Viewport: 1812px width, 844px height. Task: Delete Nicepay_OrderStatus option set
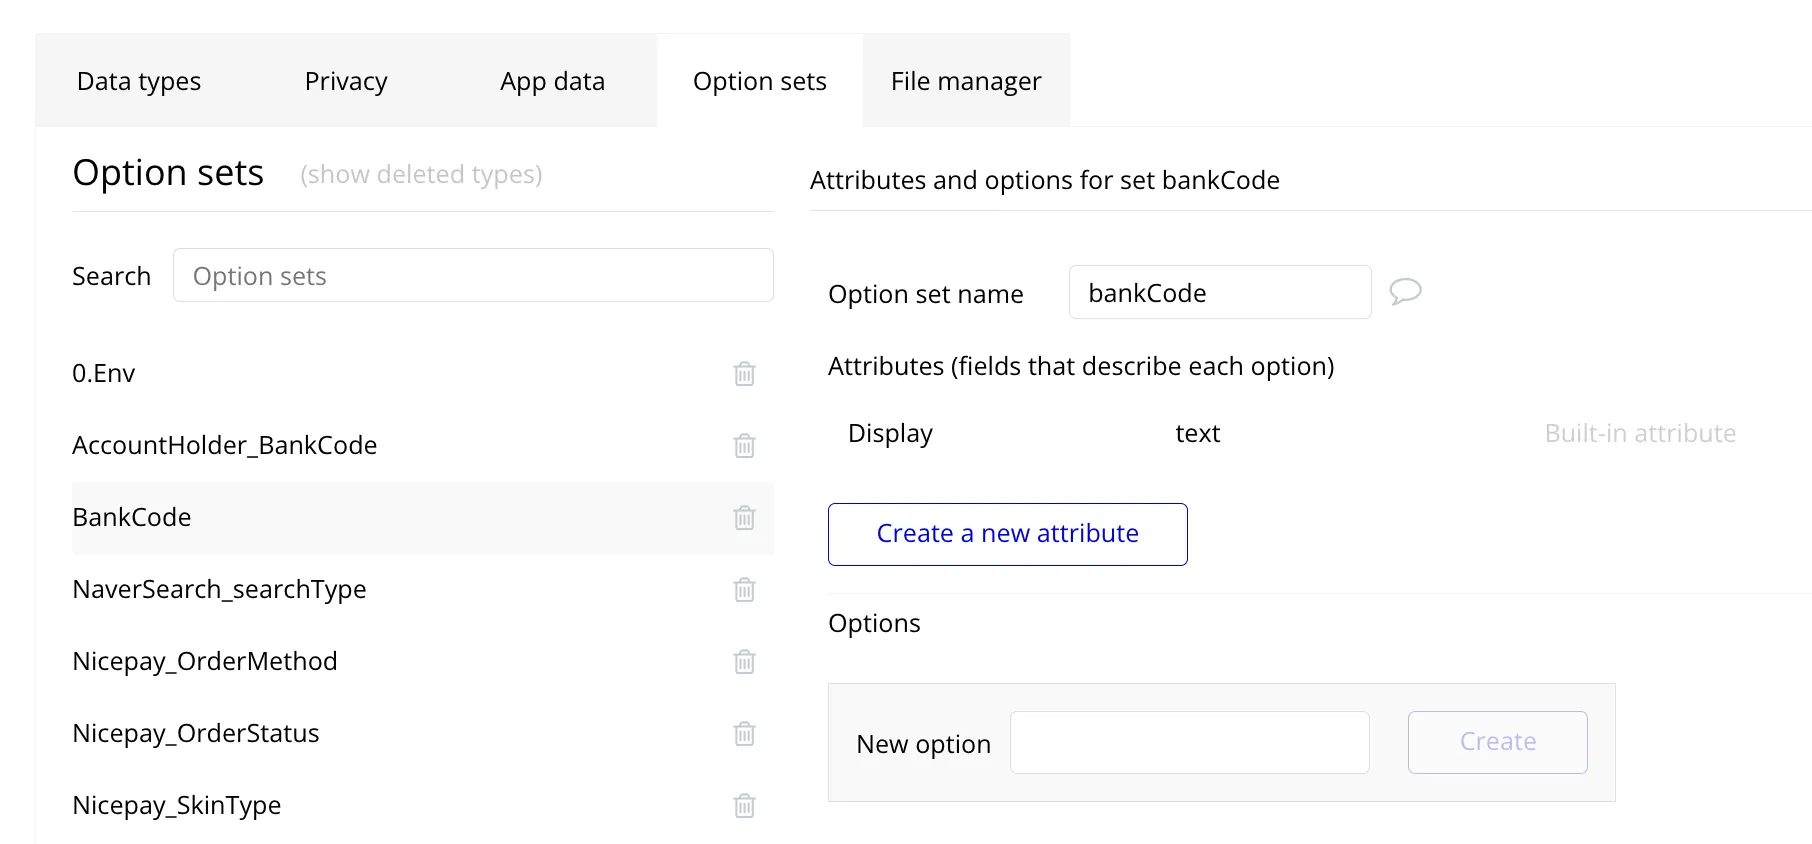744,734
